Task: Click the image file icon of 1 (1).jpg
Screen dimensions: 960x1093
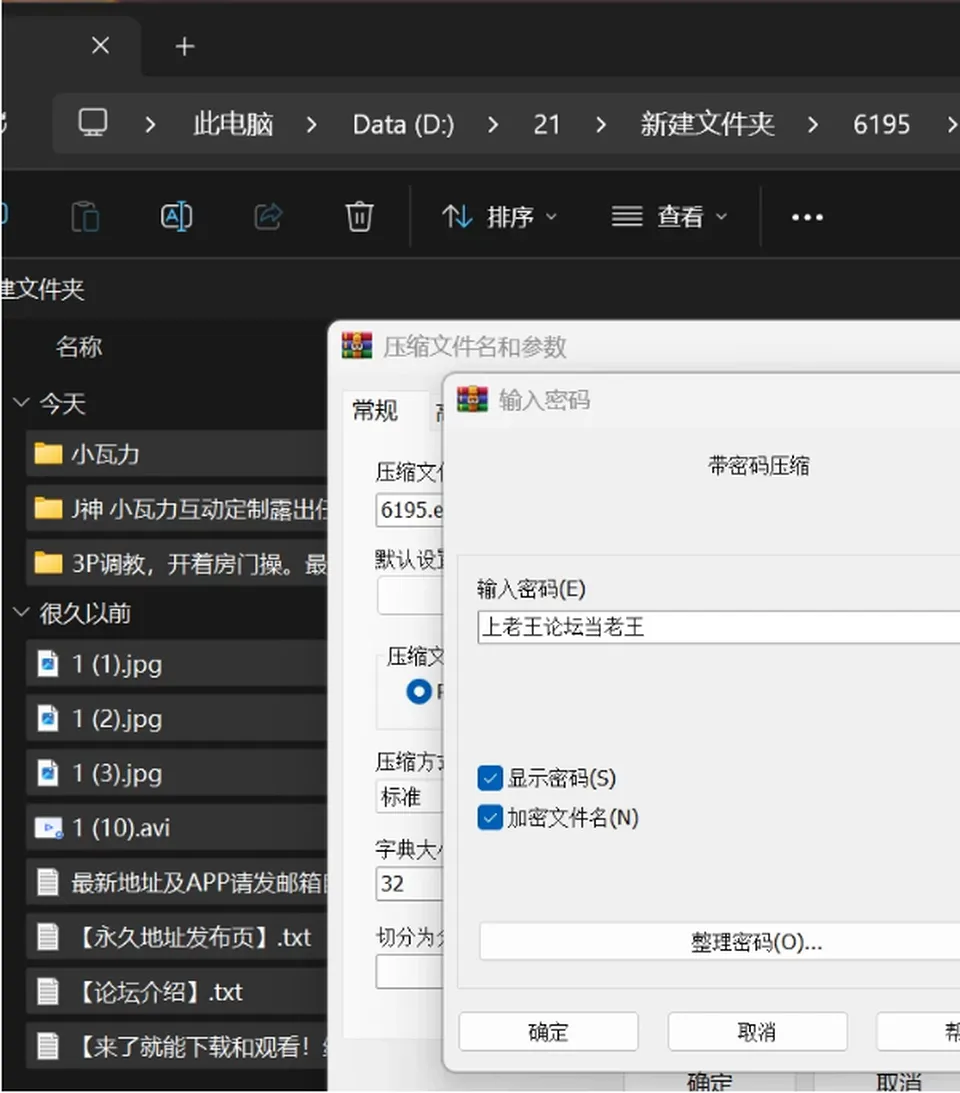Action: pyautogui.click(x=48, y=664)
